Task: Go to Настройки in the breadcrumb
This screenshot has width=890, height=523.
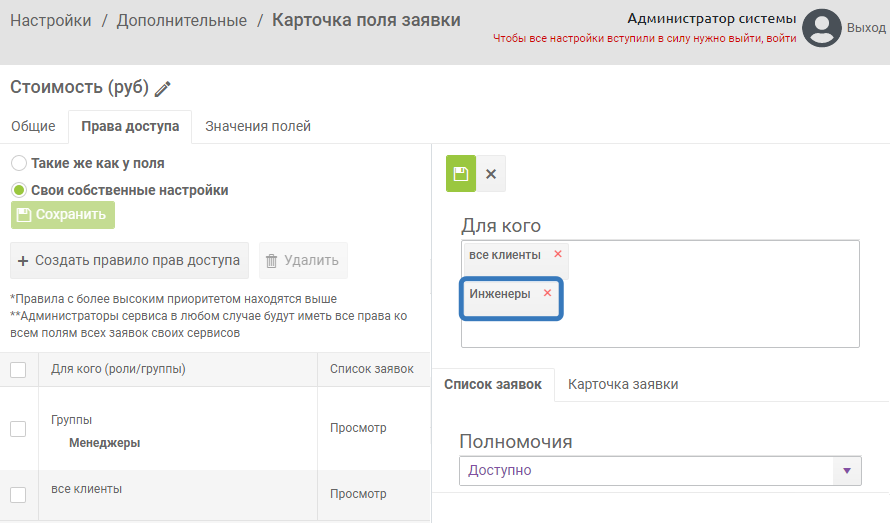Action: coord(51,20)
